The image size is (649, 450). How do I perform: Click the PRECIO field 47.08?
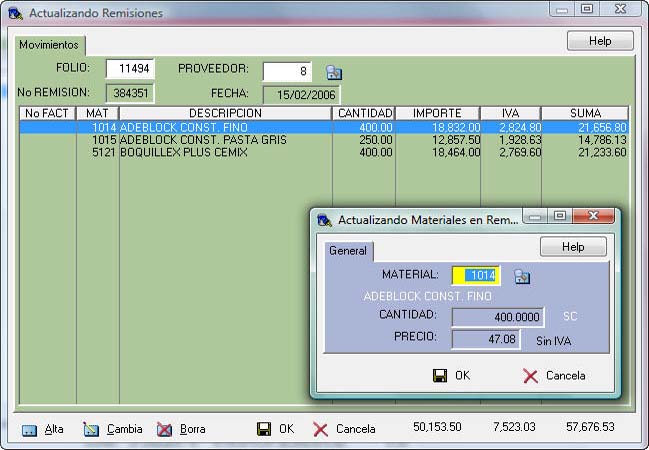pos(486,339)
